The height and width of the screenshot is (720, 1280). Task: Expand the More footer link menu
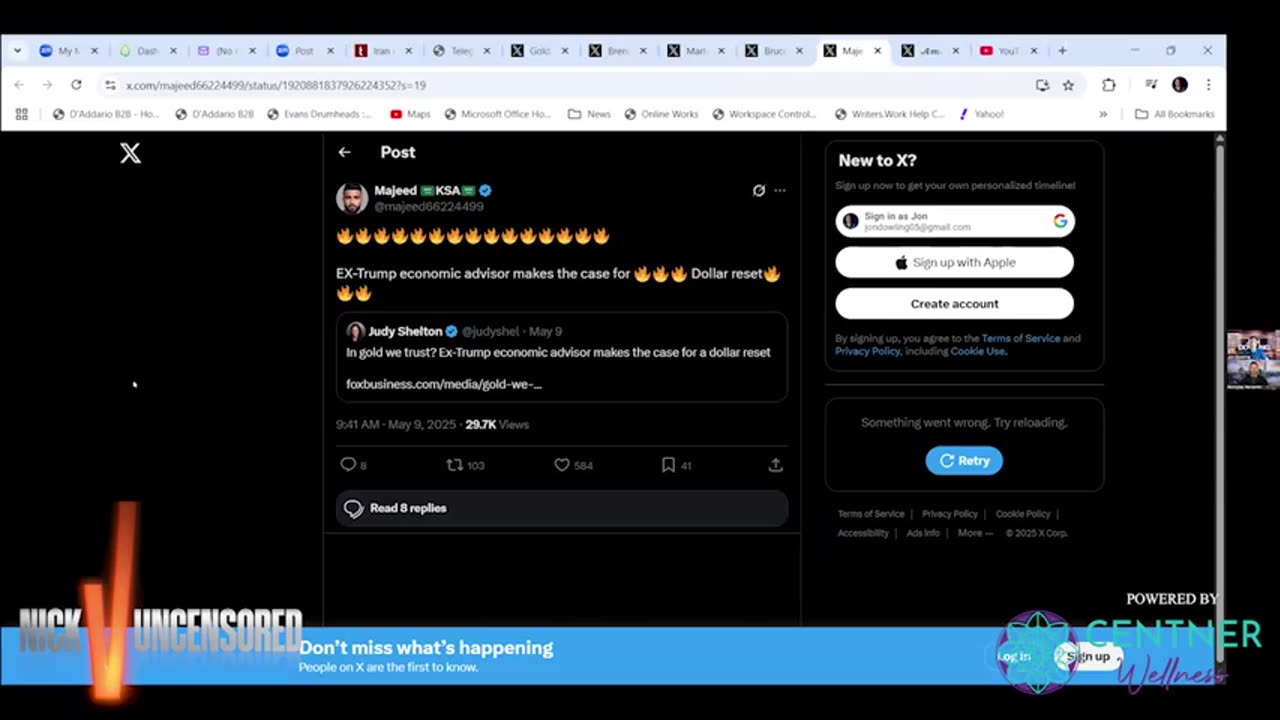(975, 533)
